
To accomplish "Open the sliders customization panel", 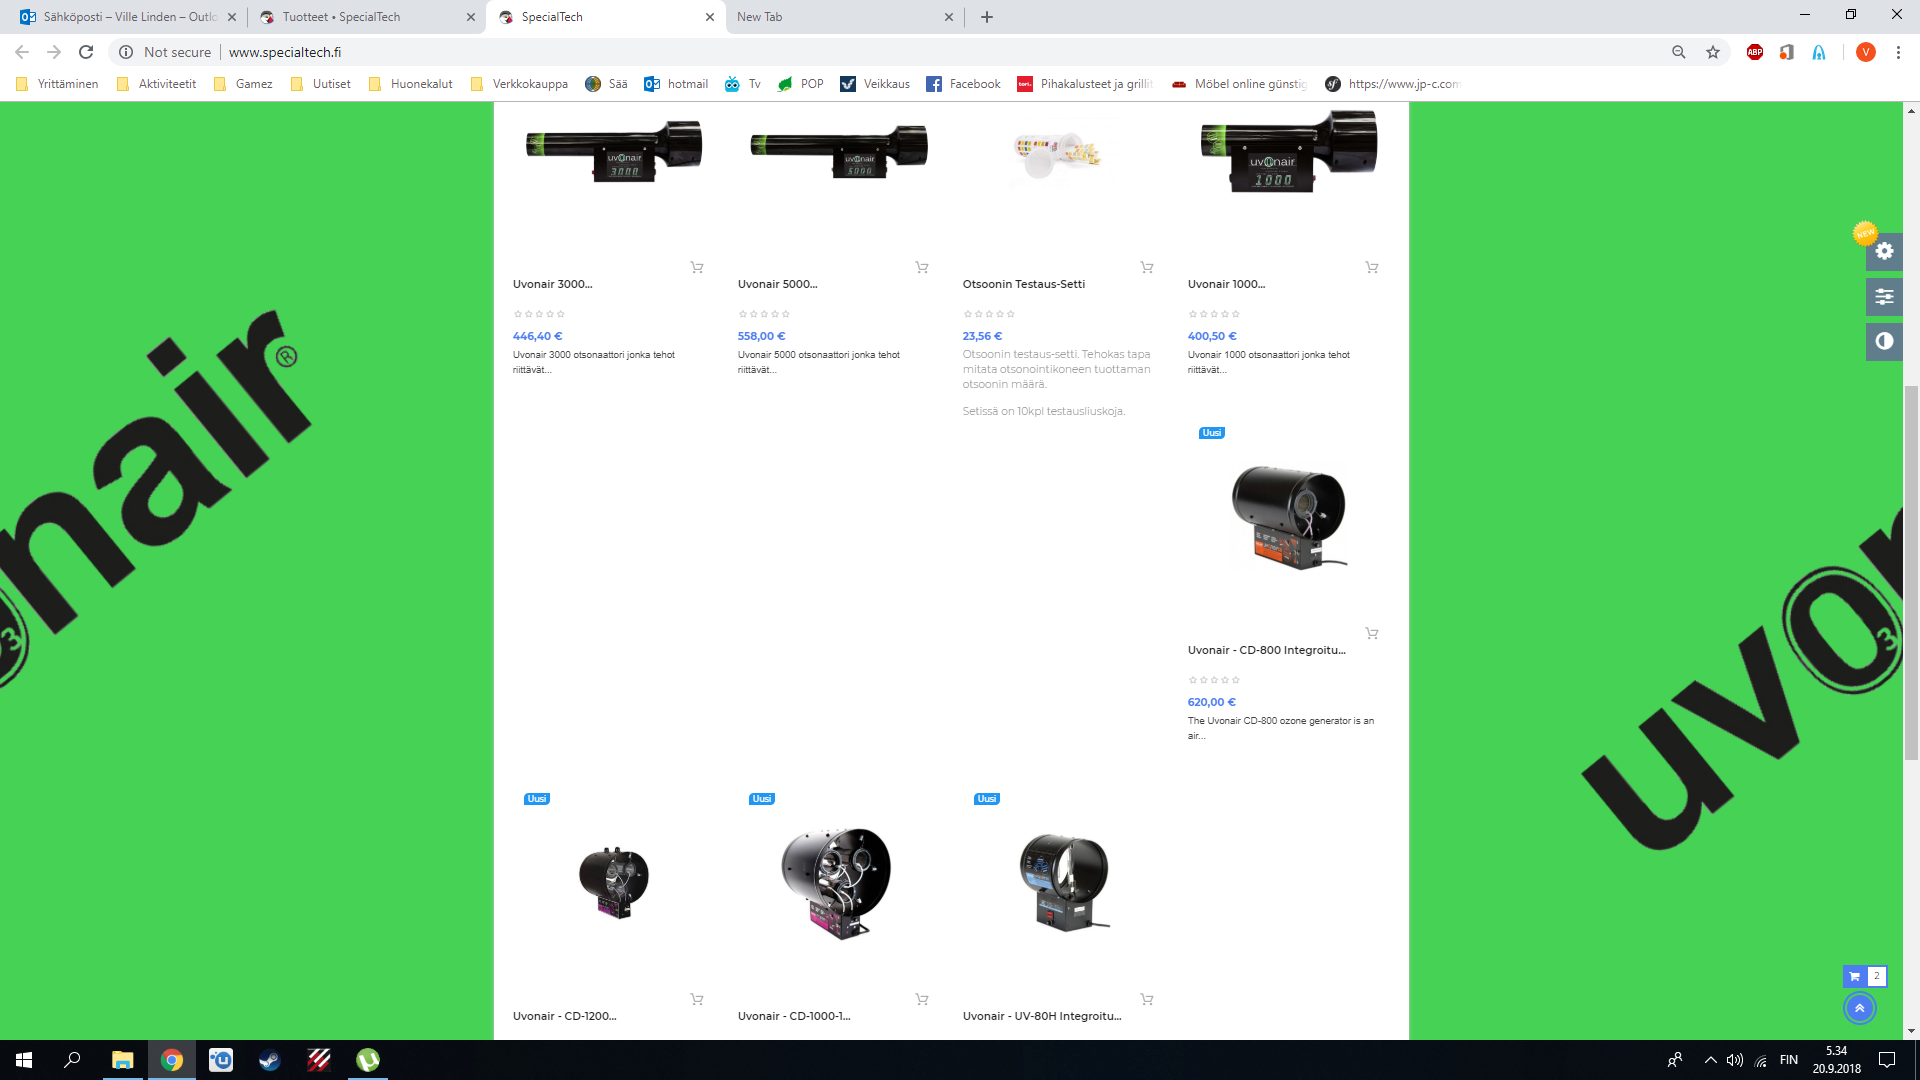I will click(1884, 296).
